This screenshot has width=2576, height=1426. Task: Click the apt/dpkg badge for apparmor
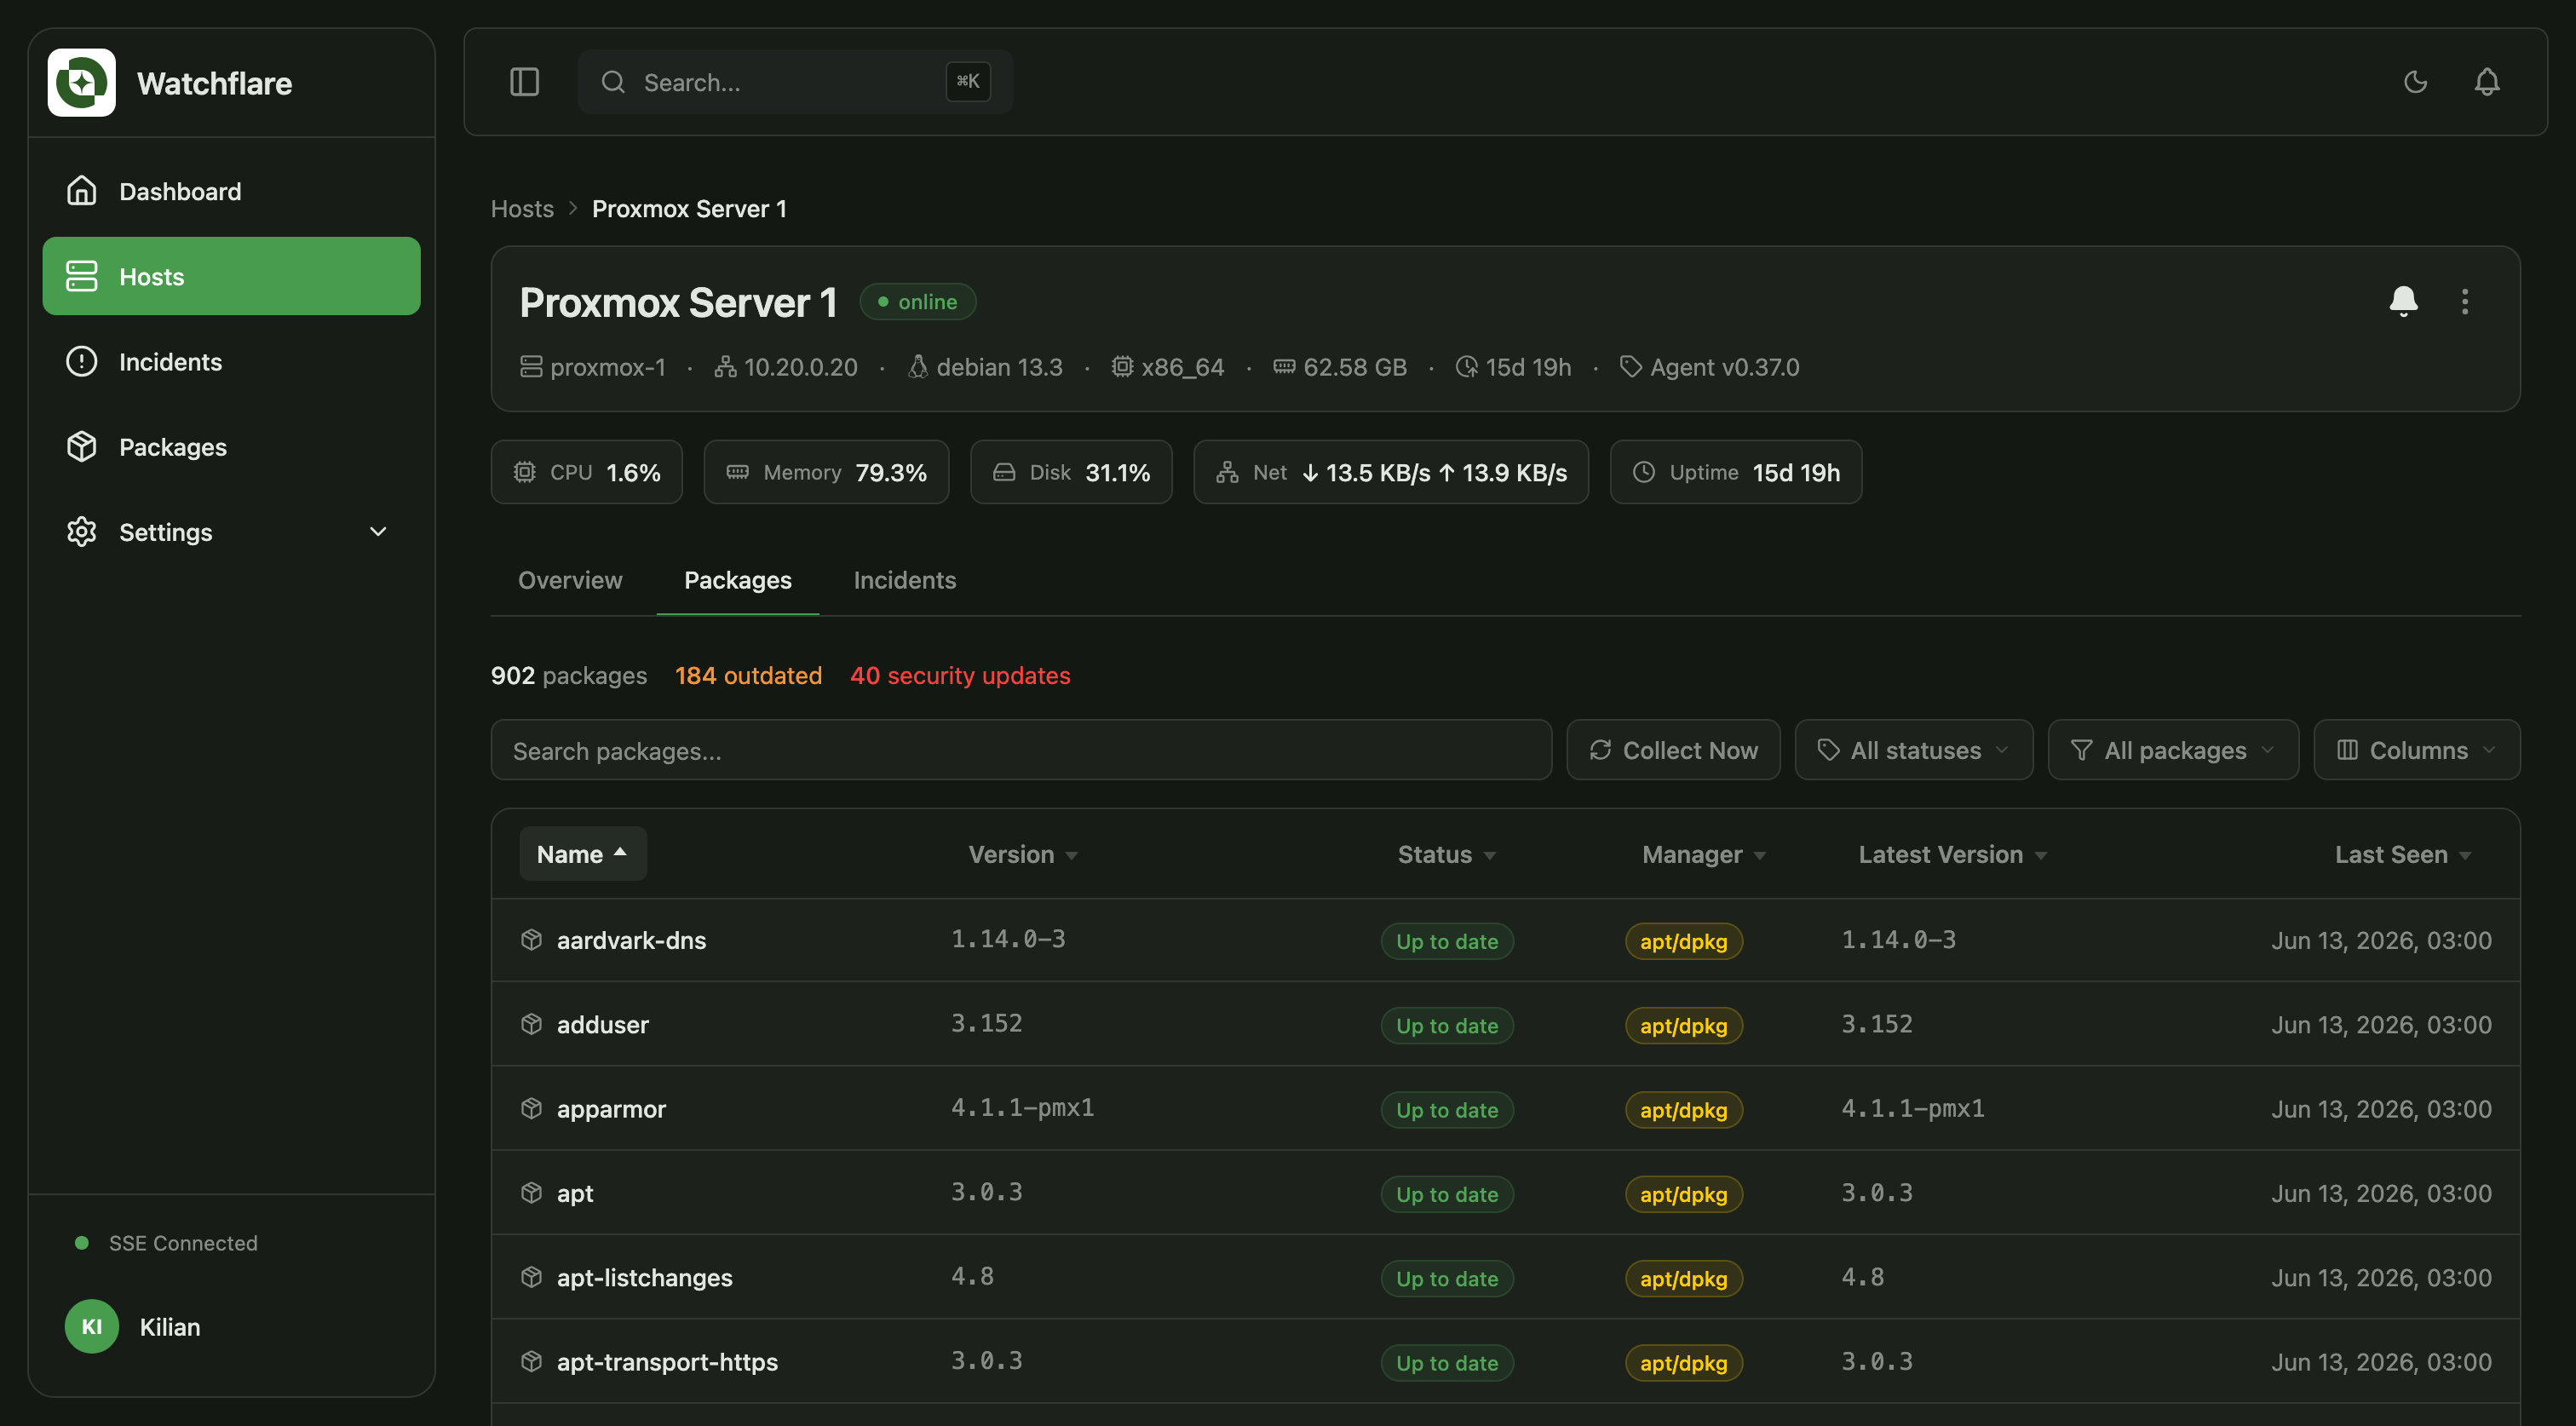(1684, 1109)
